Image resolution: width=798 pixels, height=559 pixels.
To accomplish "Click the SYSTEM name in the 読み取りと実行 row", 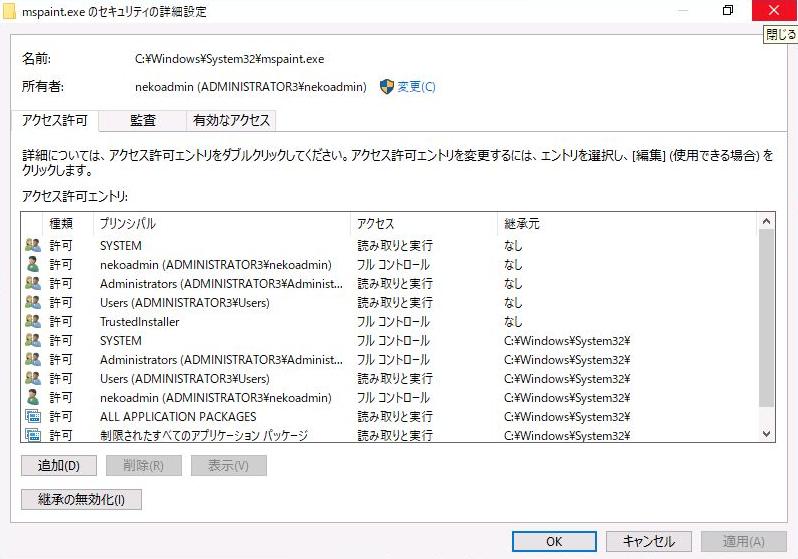I will [x=121, y=246].
